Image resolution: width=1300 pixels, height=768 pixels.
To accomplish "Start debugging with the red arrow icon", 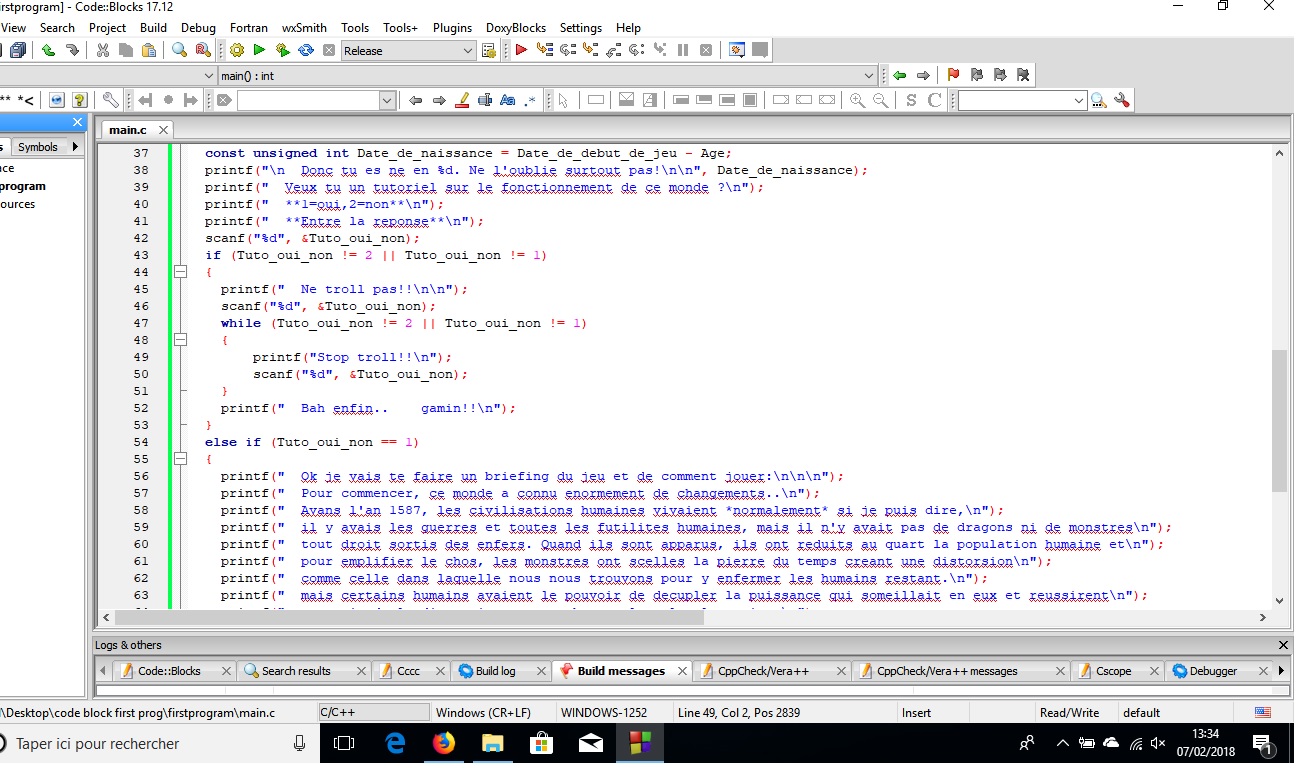I will click(521, 50).
